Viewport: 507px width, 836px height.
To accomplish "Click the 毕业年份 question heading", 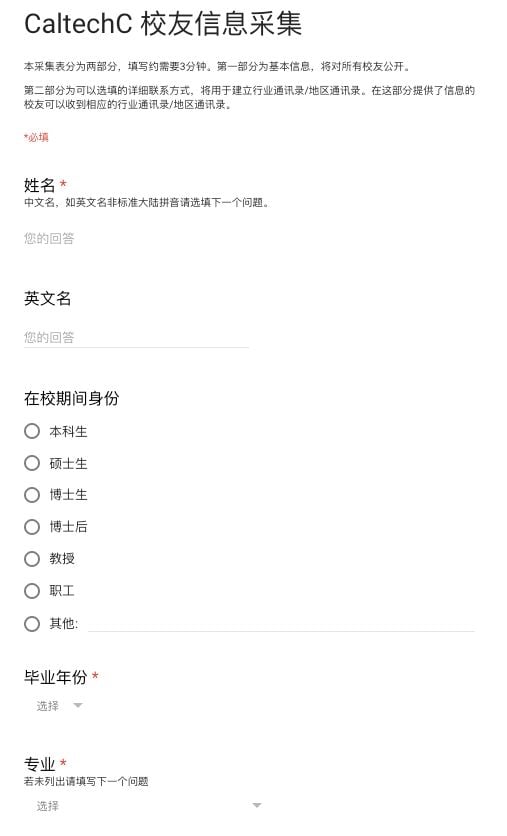I will point(55,677).
